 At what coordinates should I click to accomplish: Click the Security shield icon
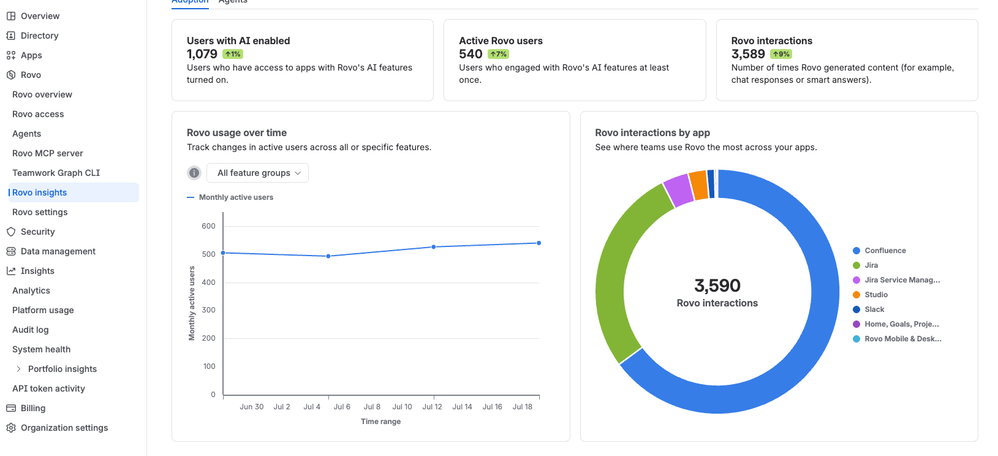click(11, 232)
